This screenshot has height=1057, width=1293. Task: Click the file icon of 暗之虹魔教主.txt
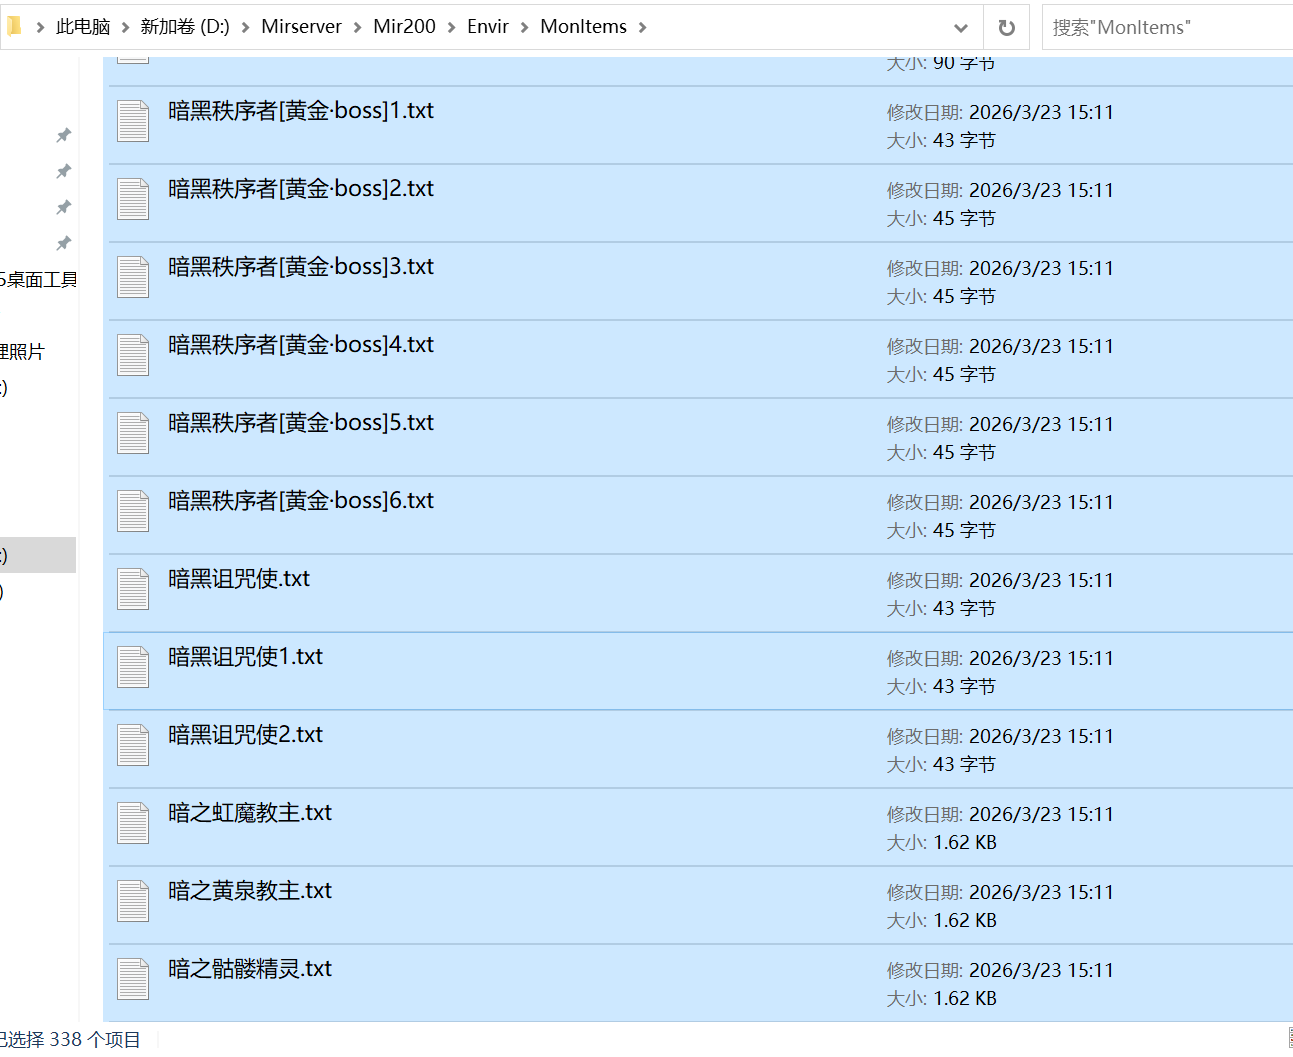133,824
